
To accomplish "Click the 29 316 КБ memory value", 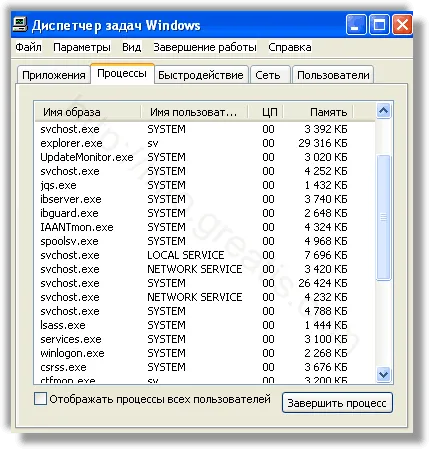I will (x=323, y=143).
